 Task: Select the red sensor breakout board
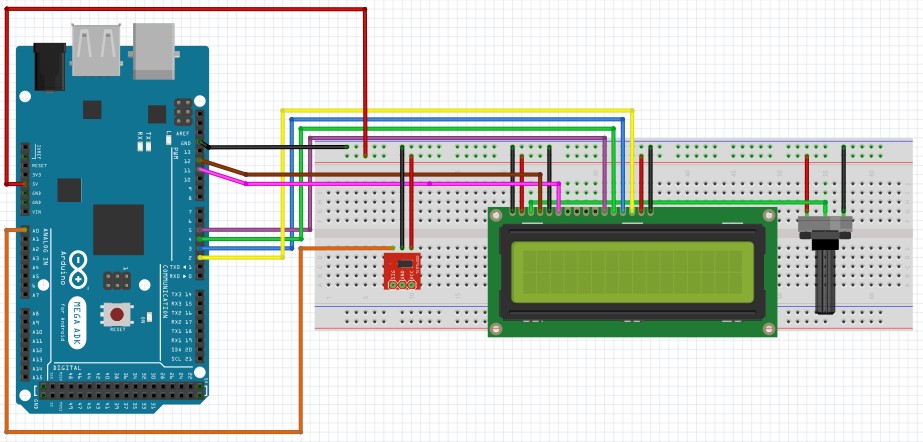(x=402, y=271)
